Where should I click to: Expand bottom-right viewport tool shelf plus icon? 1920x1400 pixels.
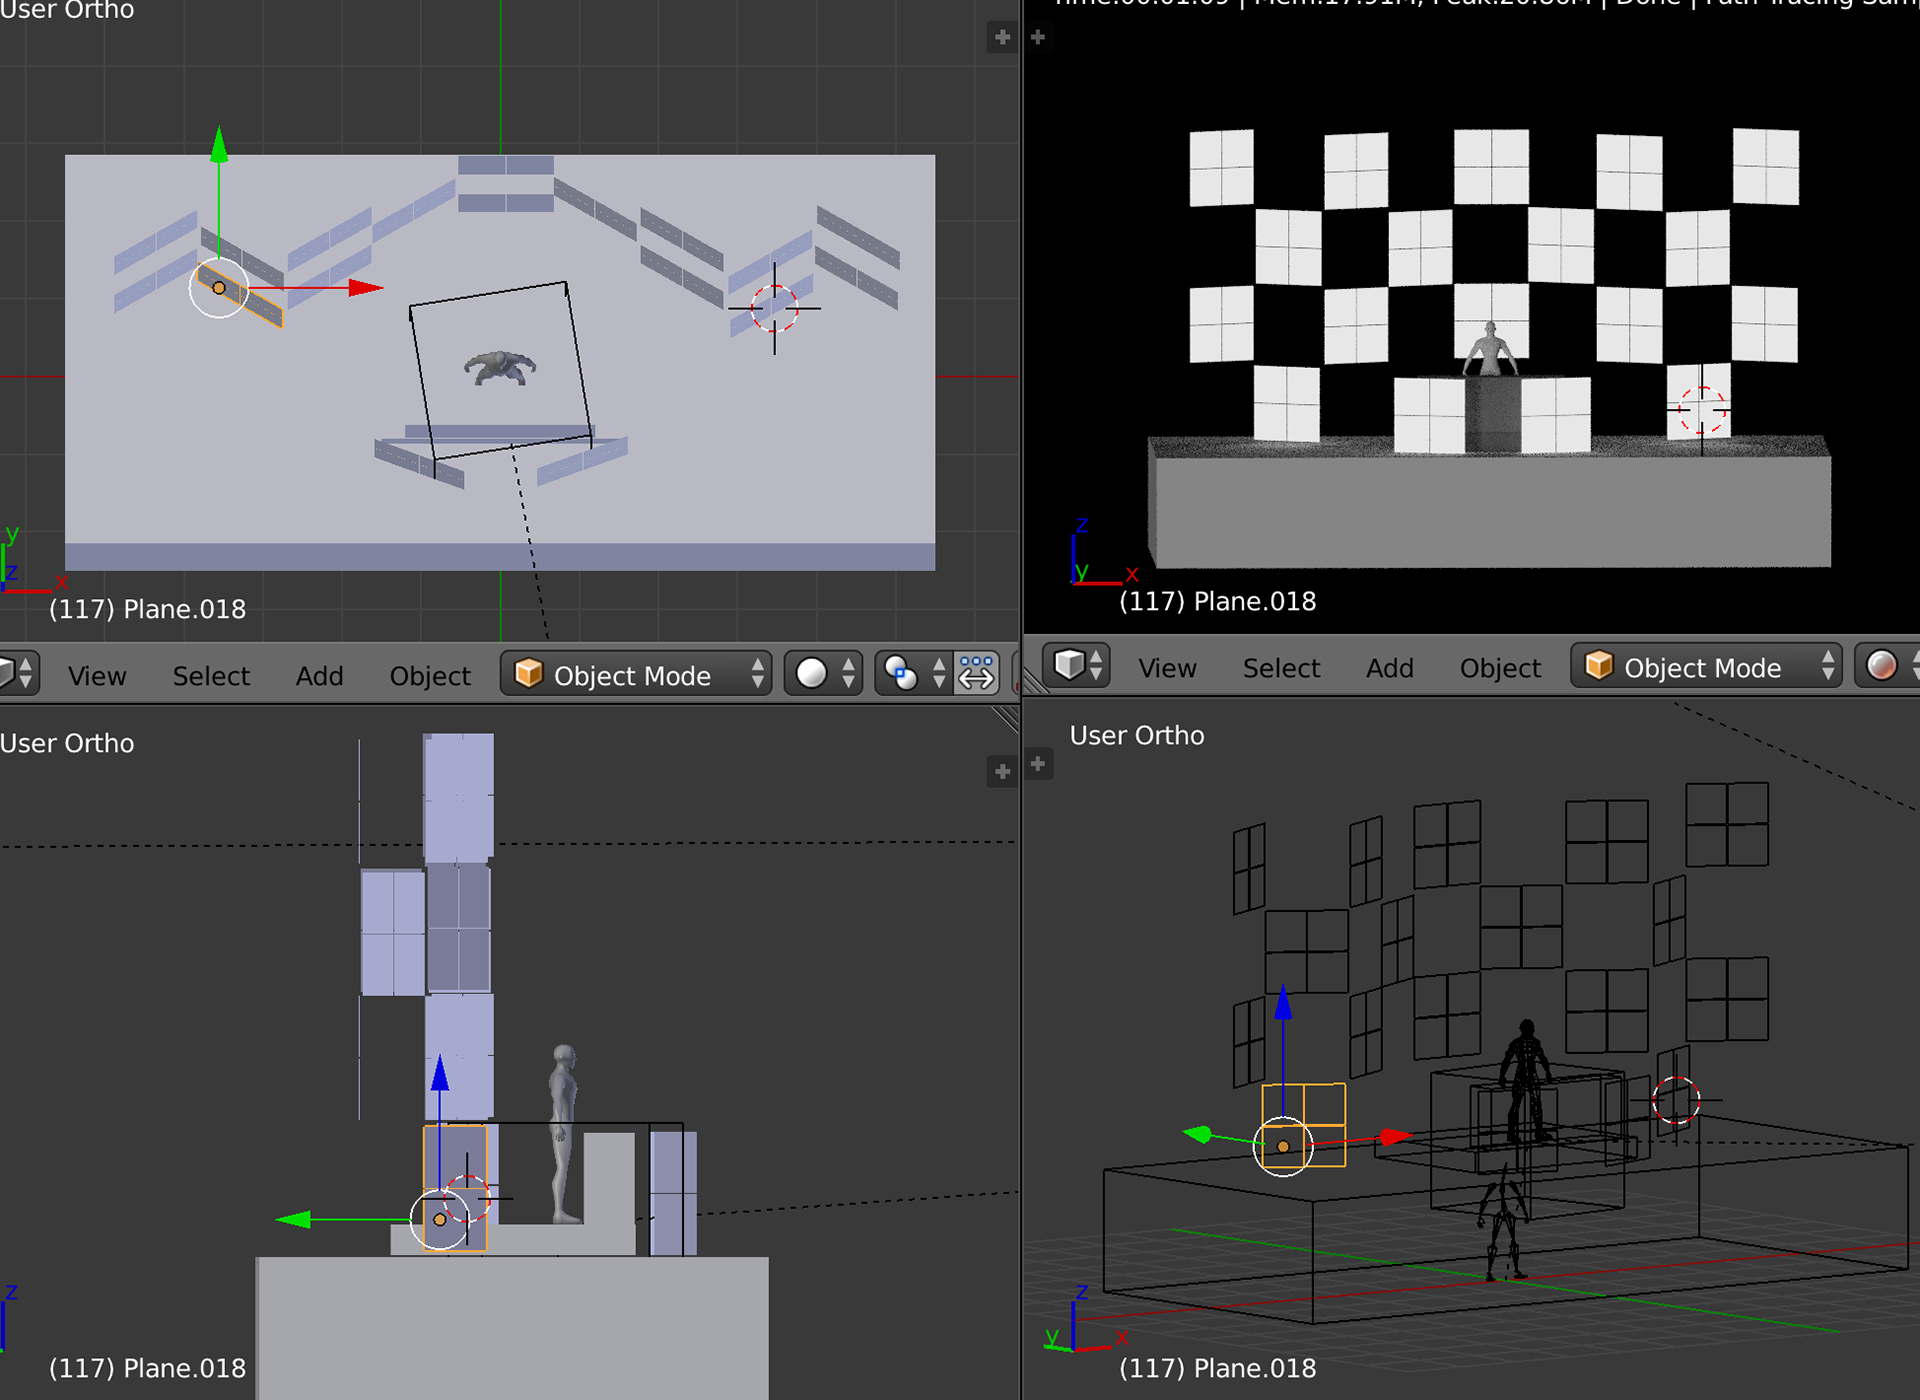1038,764
